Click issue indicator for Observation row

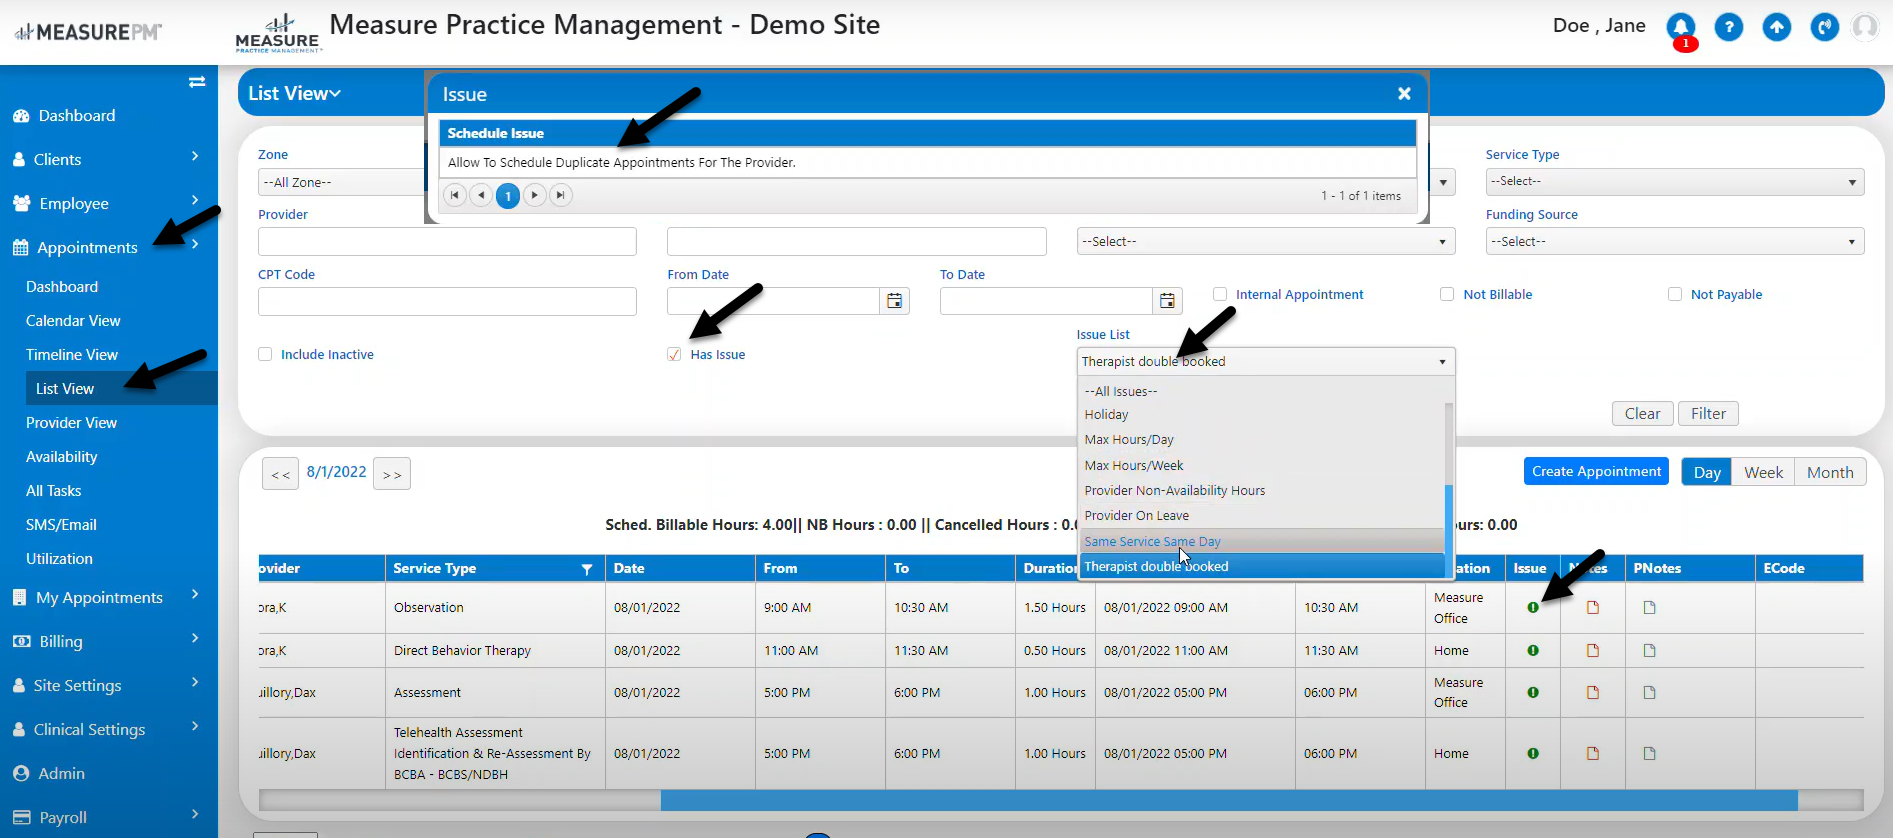[1533, 608]
